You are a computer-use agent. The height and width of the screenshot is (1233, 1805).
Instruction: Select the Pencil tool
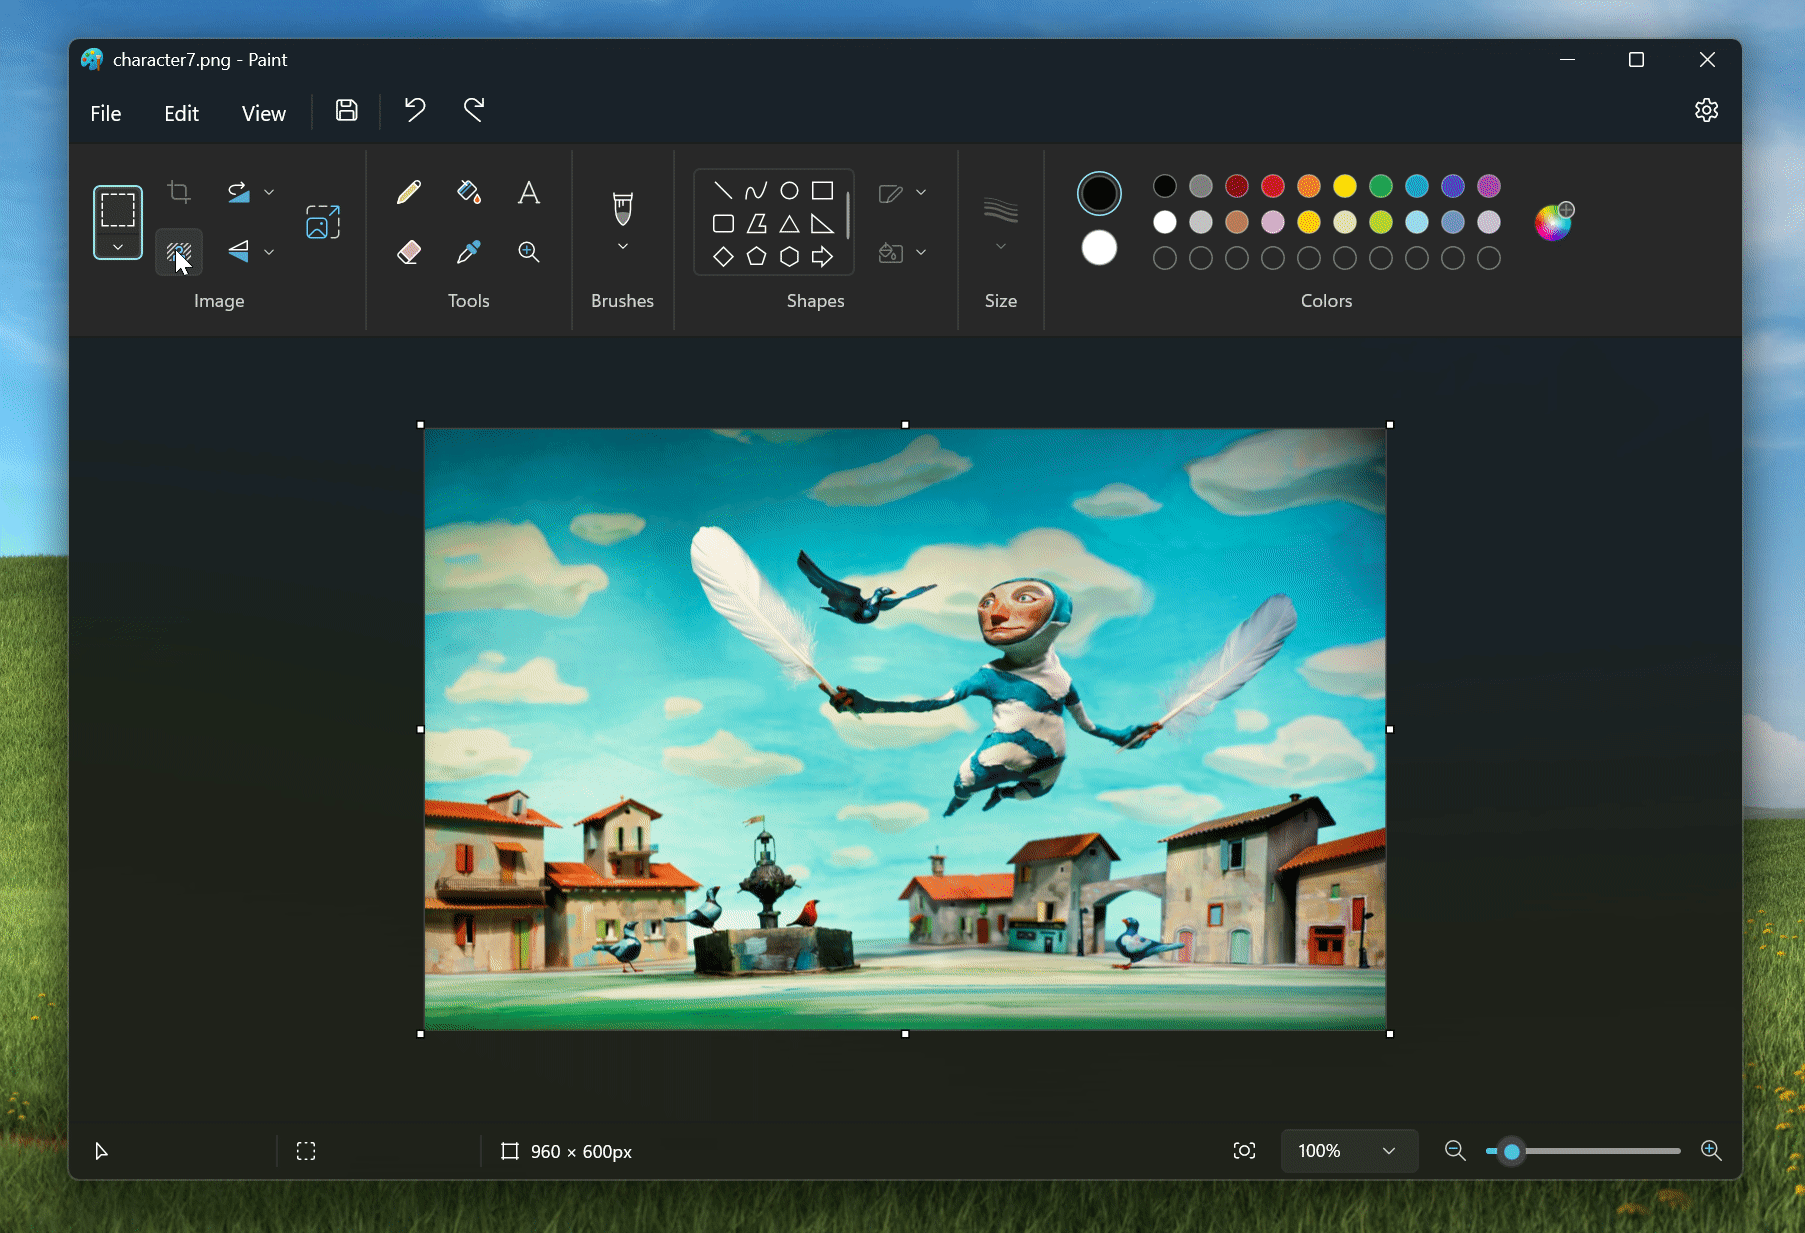coord(408,192)
